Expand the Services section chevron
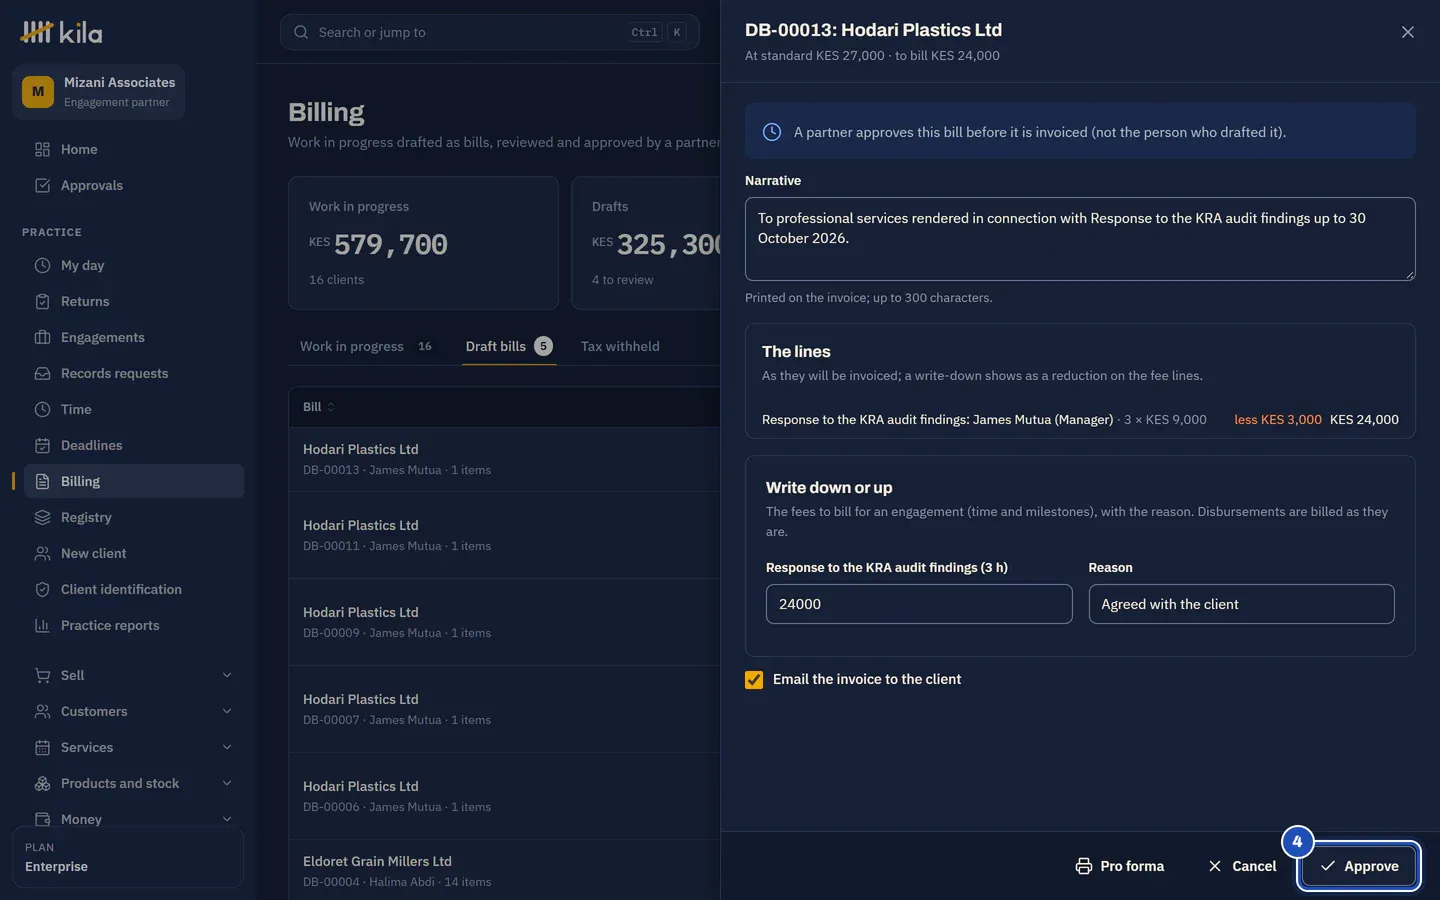1440x900 pixels. coord(227,747)
